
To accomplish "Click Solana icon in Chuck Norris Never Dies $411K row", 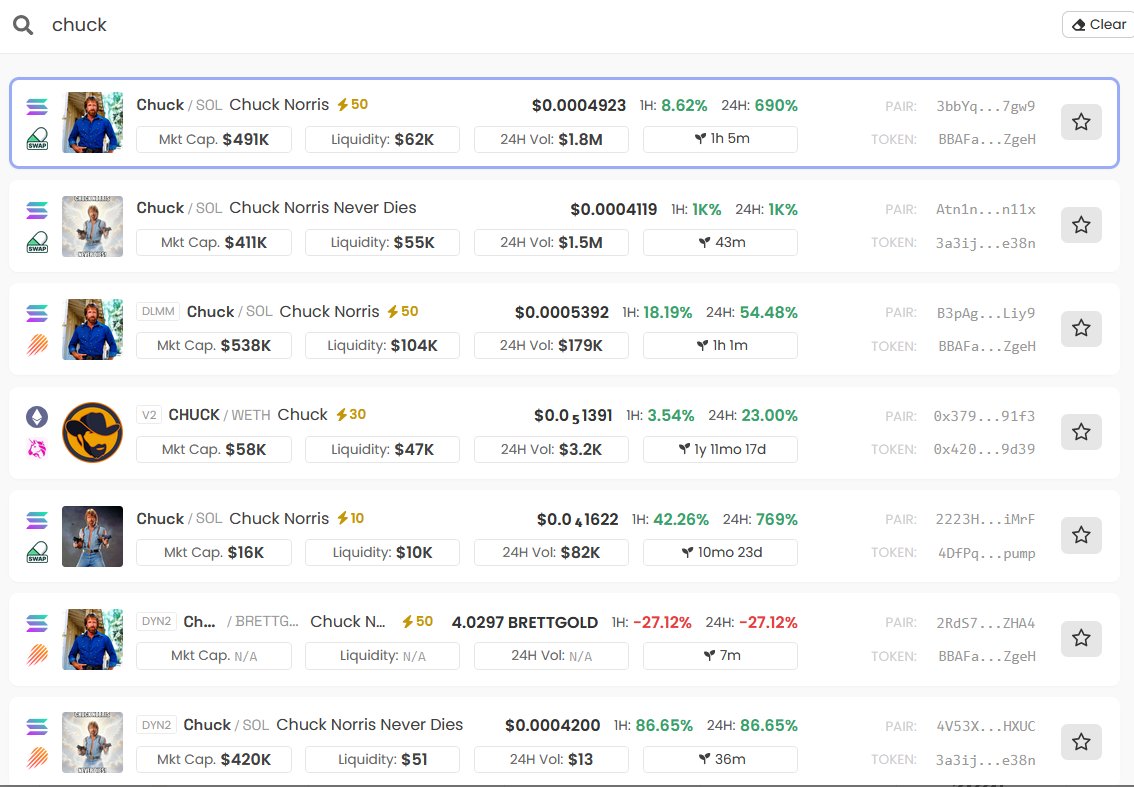I will click(37, 210).
